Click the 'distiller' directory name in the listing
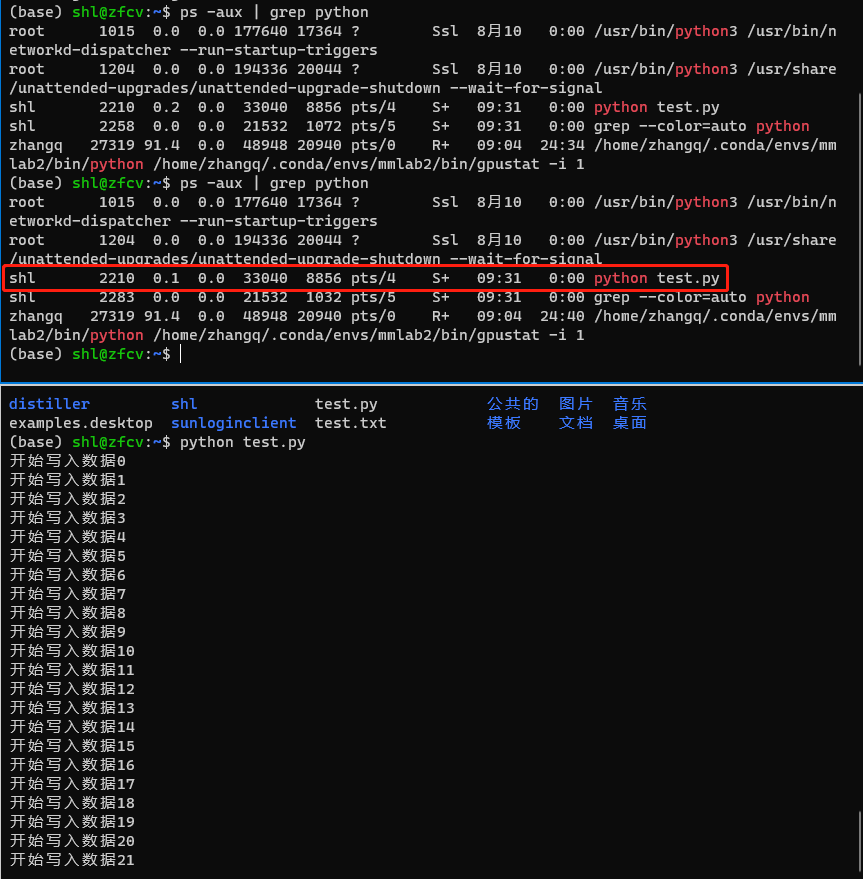The image size is (863, 879). pos(49,404)
